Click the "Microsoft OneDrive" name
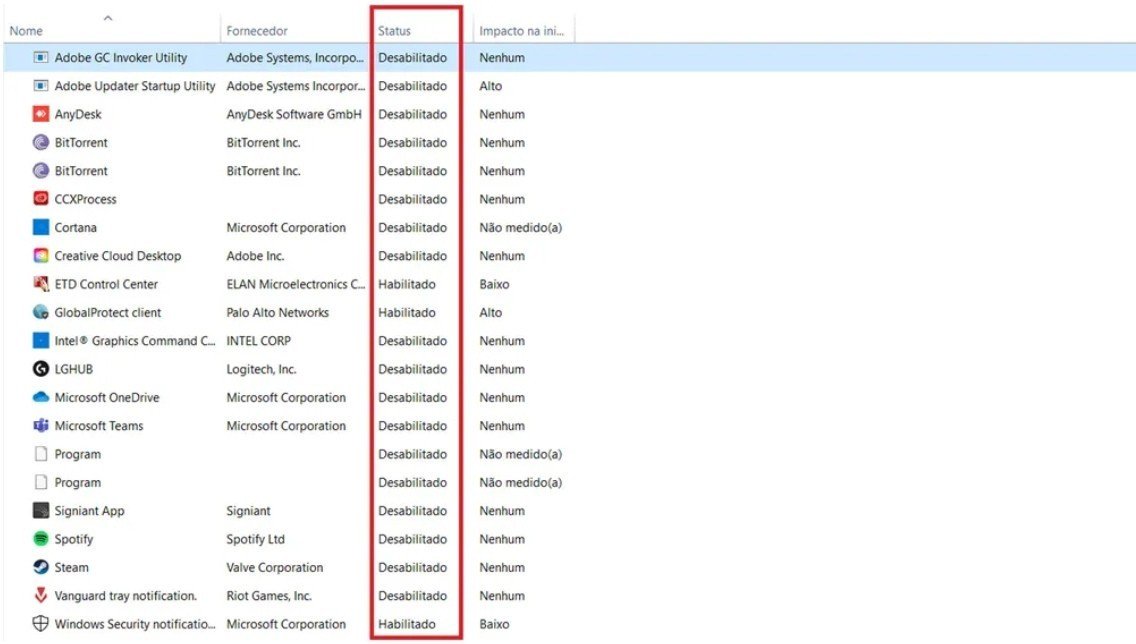The image size is (1136, 644). click(x=107, y=397)
